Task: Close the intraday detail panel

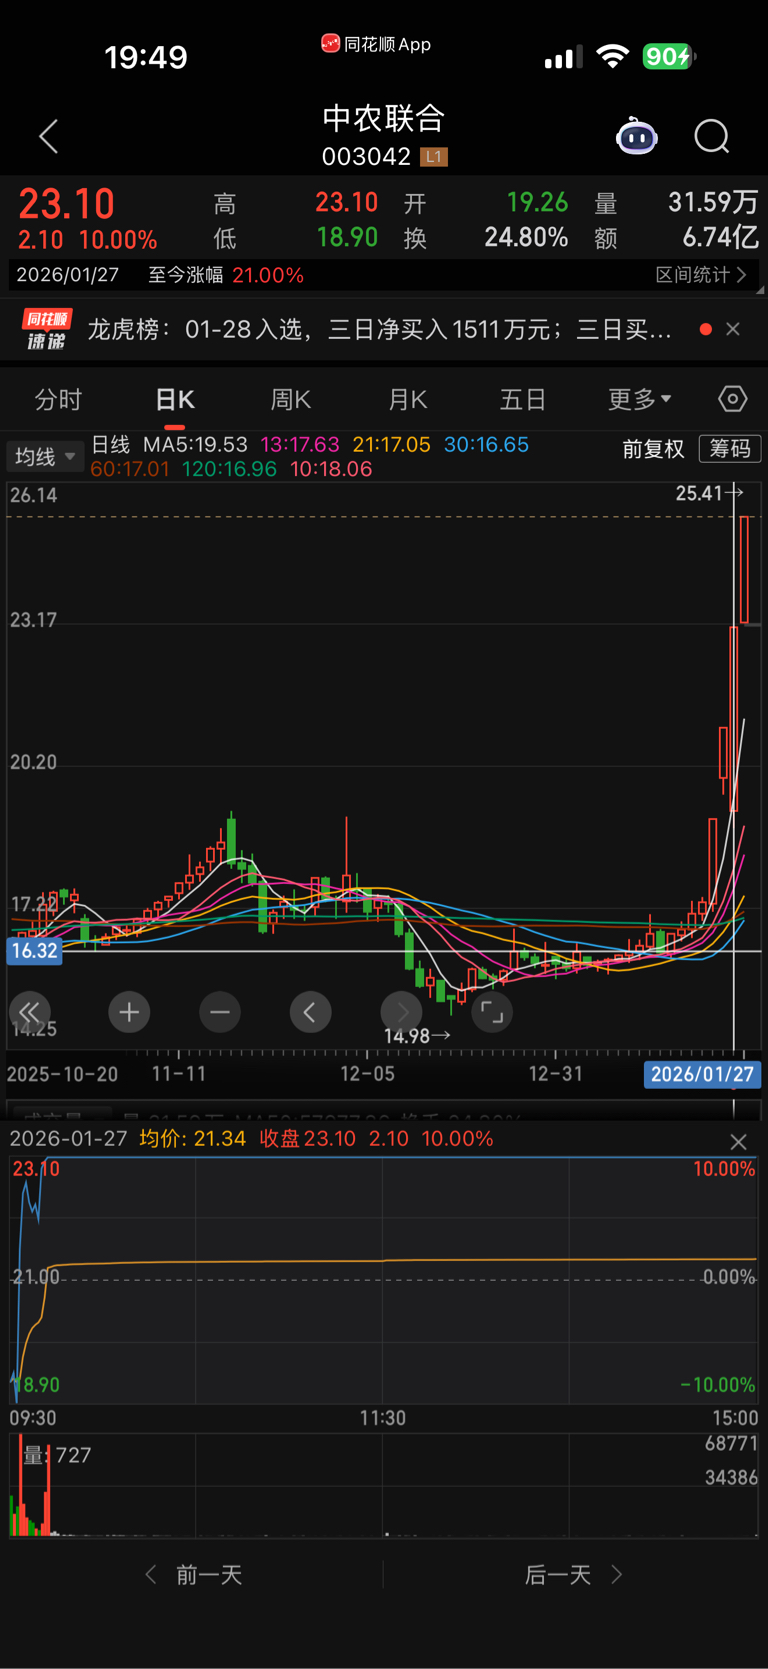Action: pyautogui.click(x=738, y=1142)
